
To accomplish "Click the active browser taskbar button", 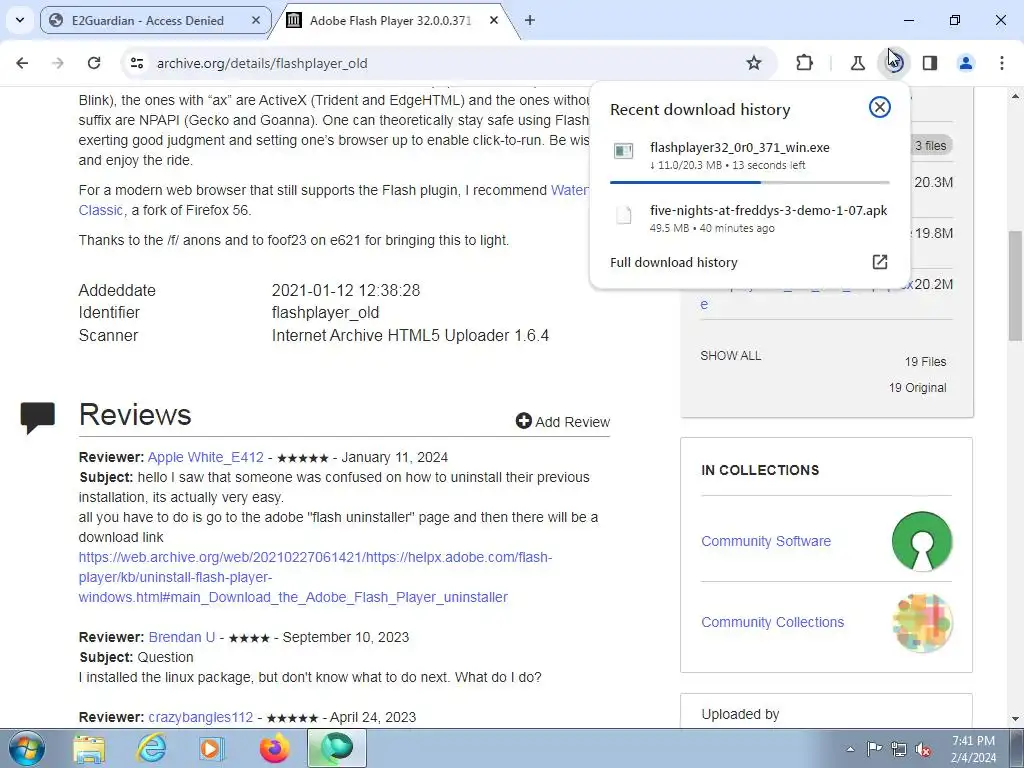I will (x=337, y=748).
